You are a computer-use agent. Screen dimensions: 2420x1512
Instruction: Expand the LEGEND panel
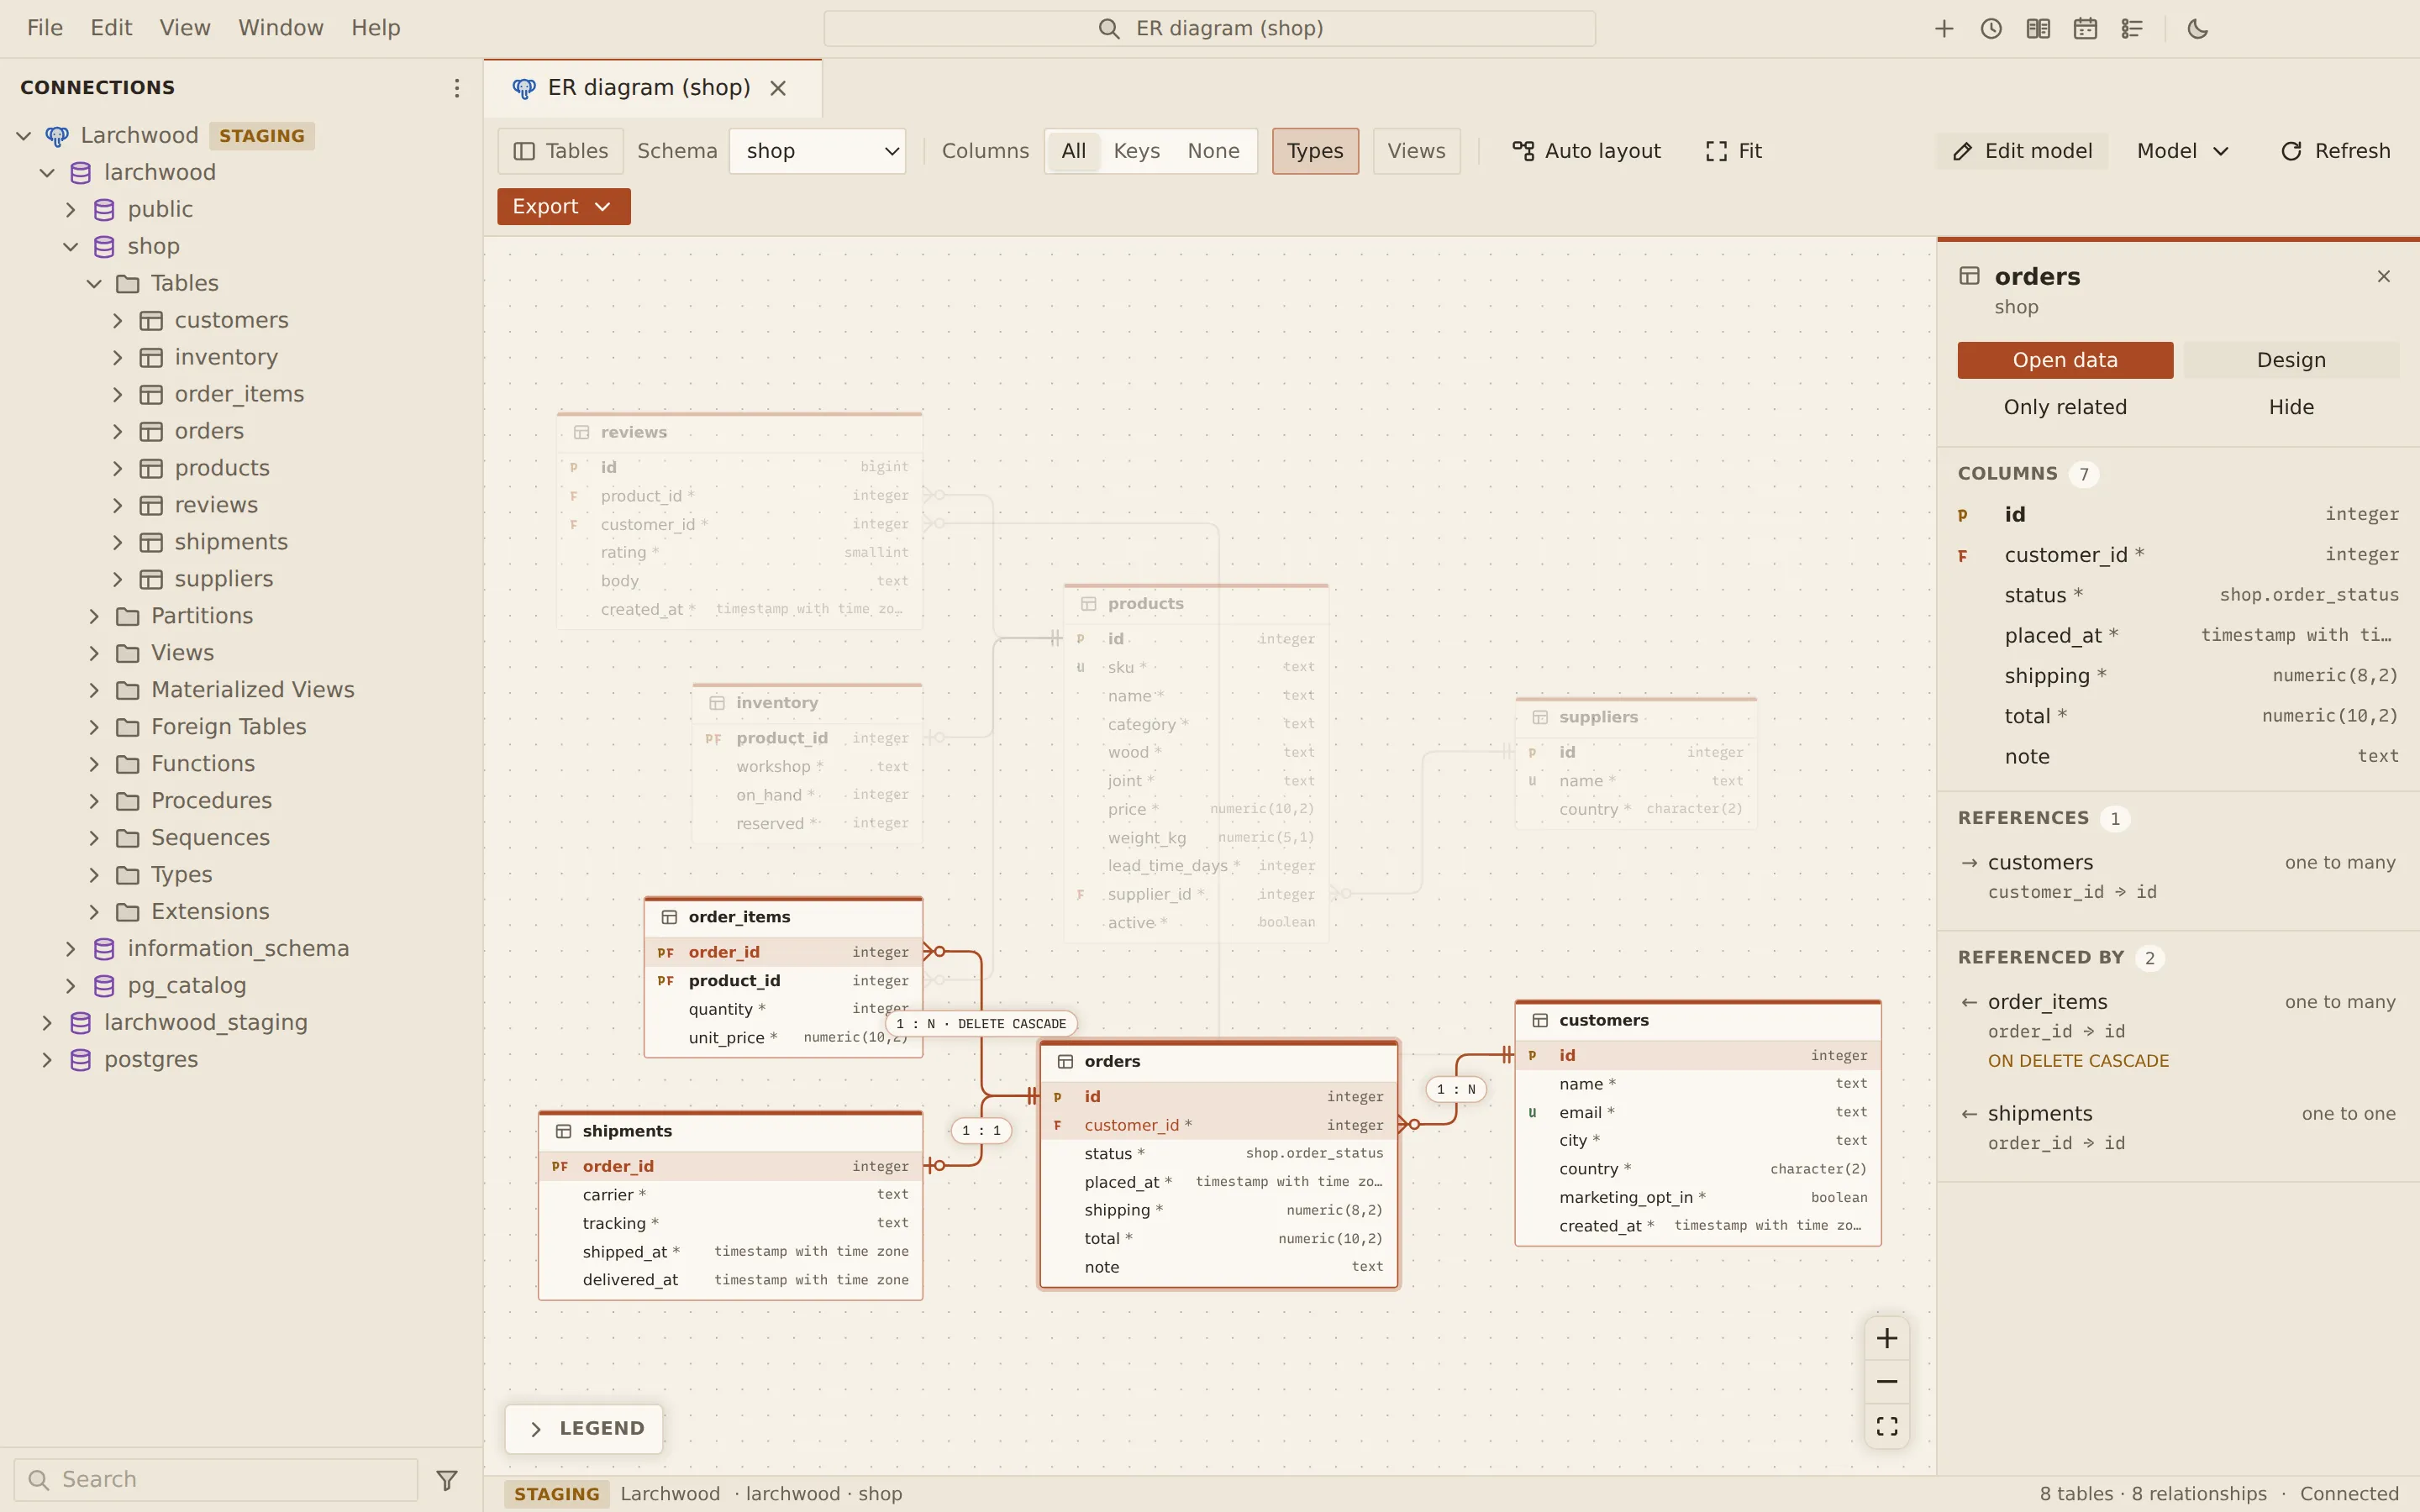click(x=584, y=1428)
